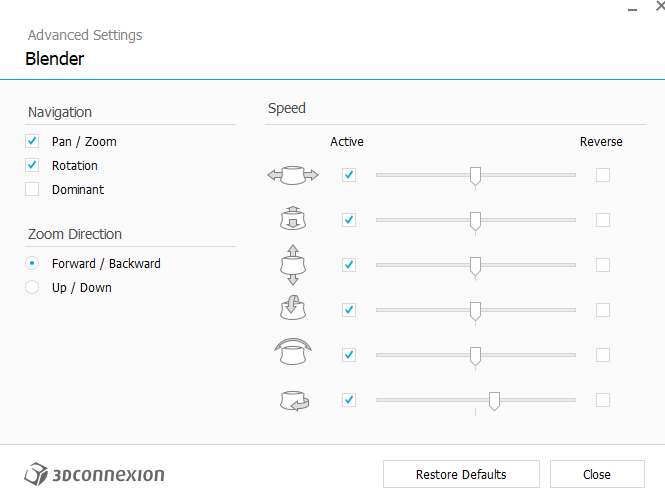Toggle Active for left/right pan axis
The height and width of the screenshot is (499, 665).
click(x=349, y=175)
